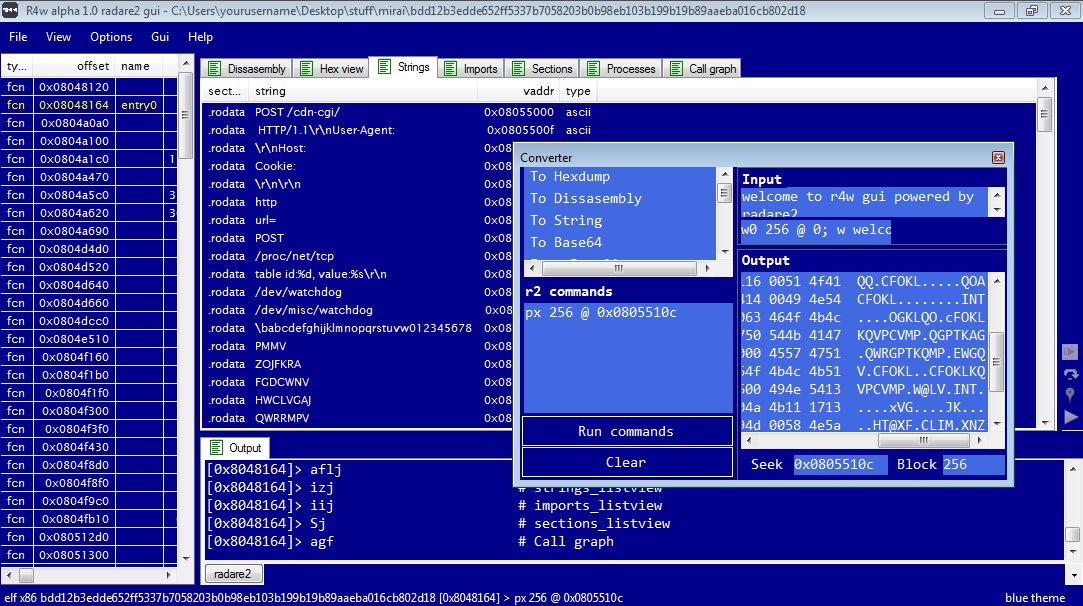The image size is (1083, 606).
Task: Click scroll-down arrow of functions list
Action: (186, 558)
